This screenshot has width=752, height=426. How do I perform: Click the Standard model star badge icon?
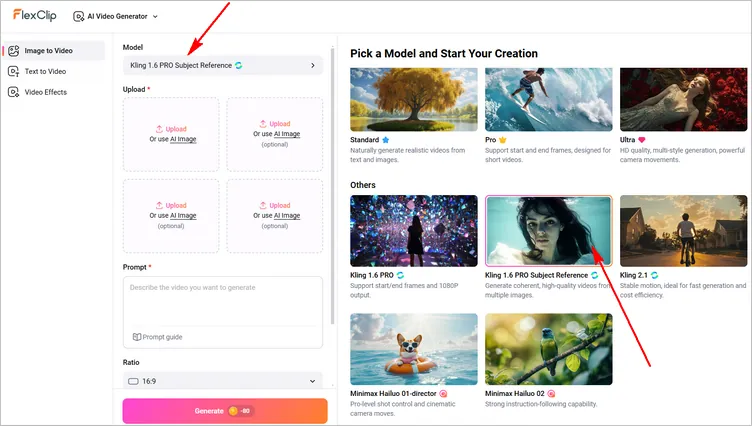(386, 140)
